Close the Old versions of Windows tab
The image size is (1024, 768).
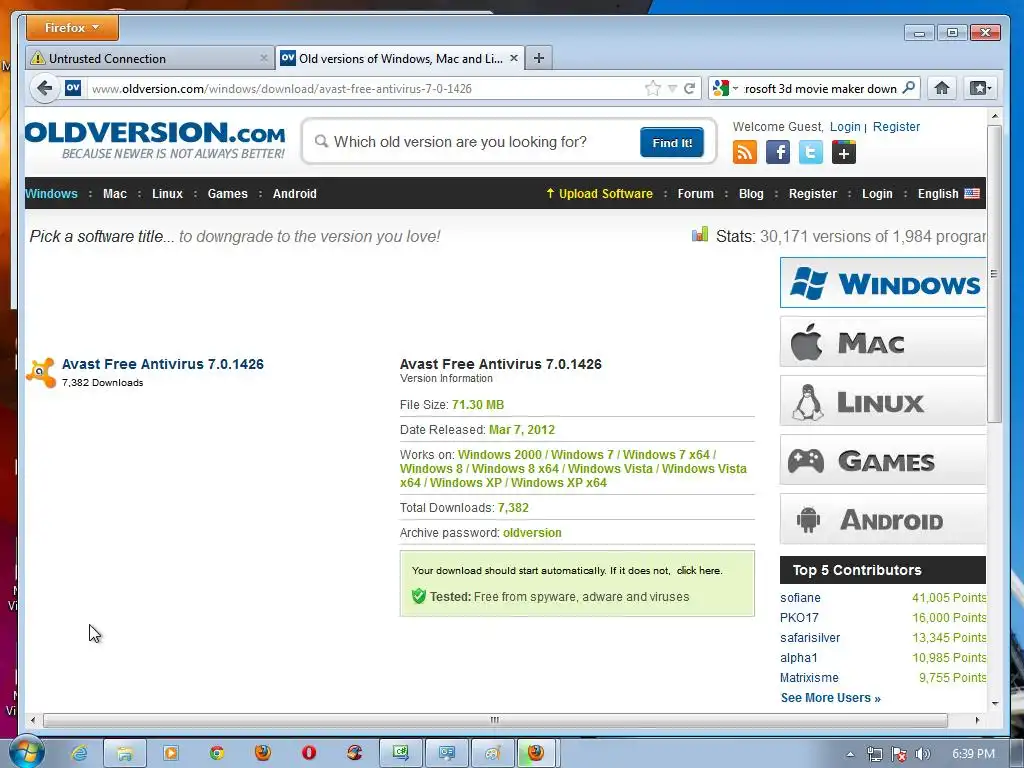(x=514, y=58)
